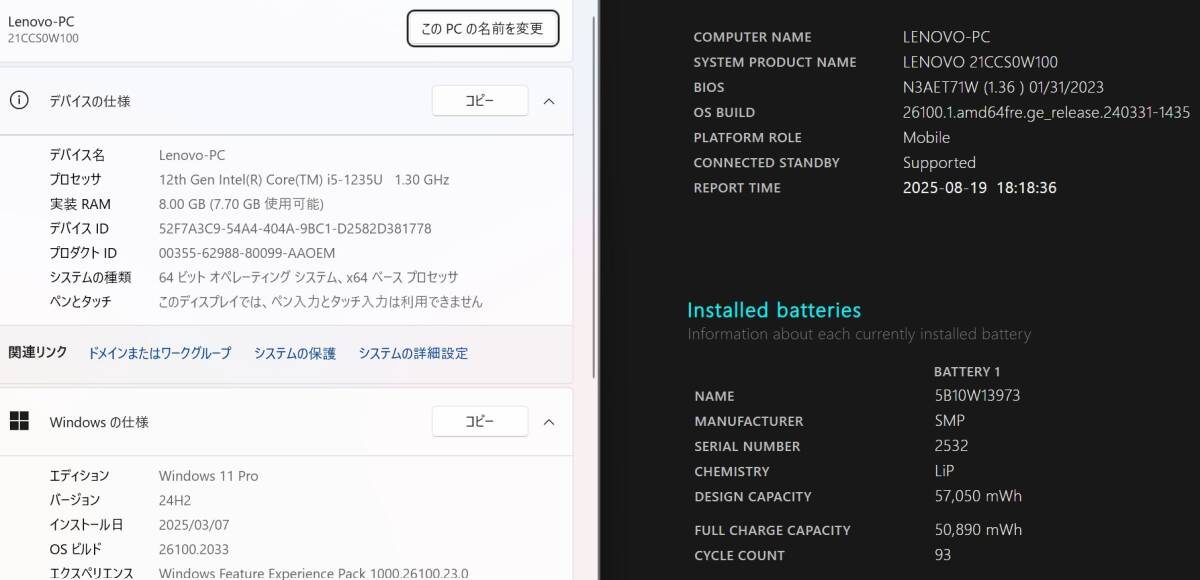The width and height of the screenshot is (1200, 580).
Task: Open the システムの詳細設定 link
Action: pyautogui.click(x=413, y=353)
